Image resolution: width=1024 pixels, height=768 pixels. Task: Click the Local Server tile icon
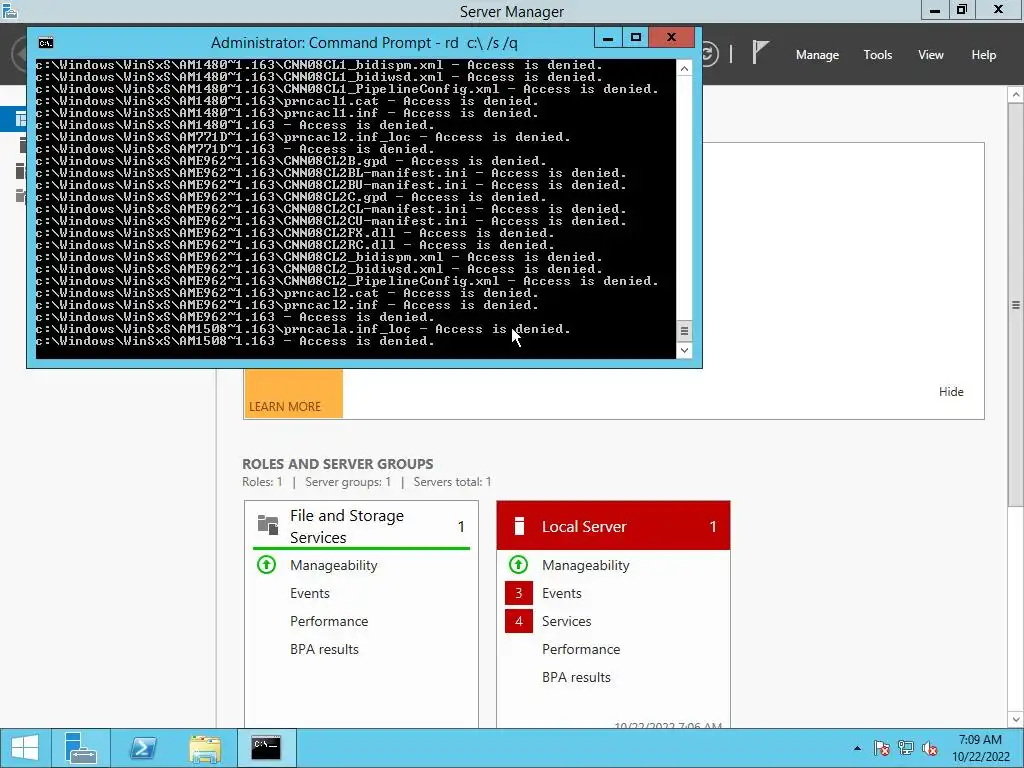pos(519,526)
